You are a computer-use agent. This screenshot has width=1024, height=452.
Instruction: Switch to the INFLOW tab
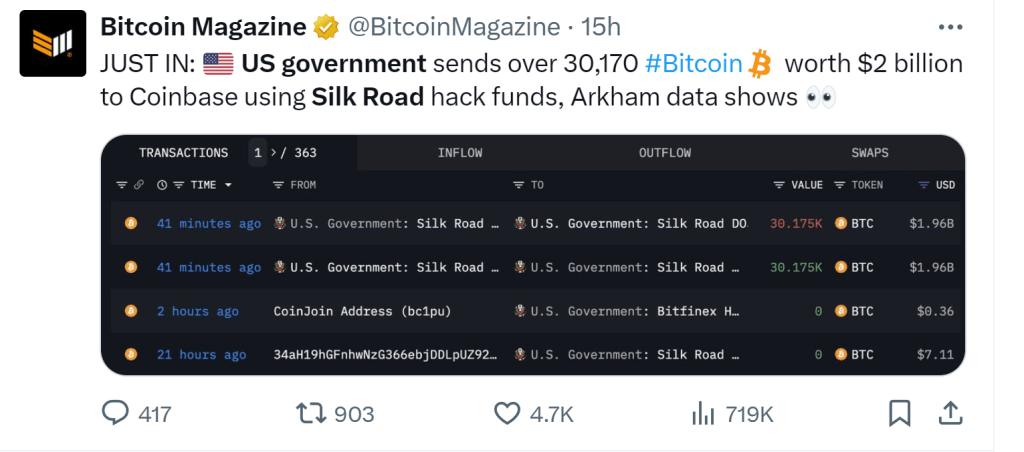459,153
